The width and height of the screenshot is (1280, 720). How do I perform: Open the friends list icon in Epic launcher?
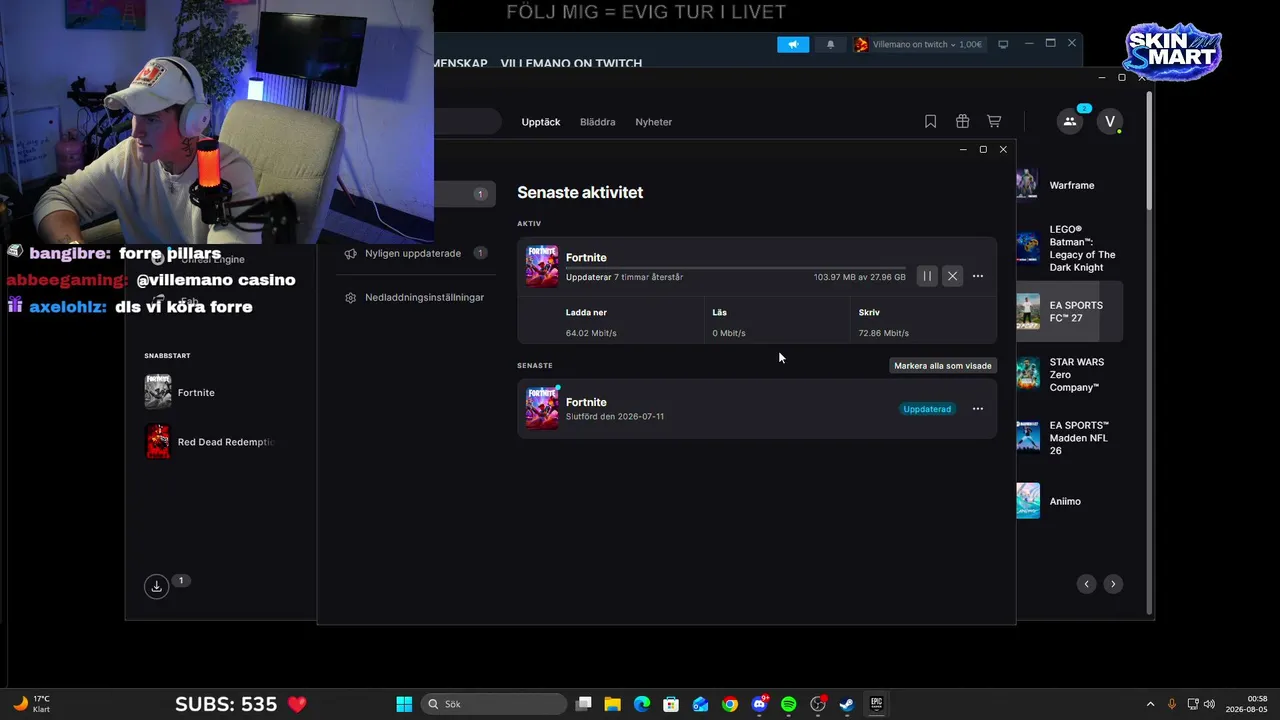pyautogui.click(x=1070, y=122)
